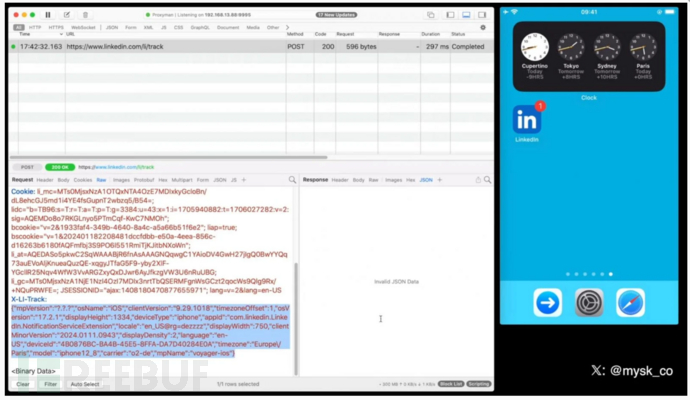The image size is (690, 400).
Task: Open the blue arrow app in iPhone dock
Action: [547, 303]
